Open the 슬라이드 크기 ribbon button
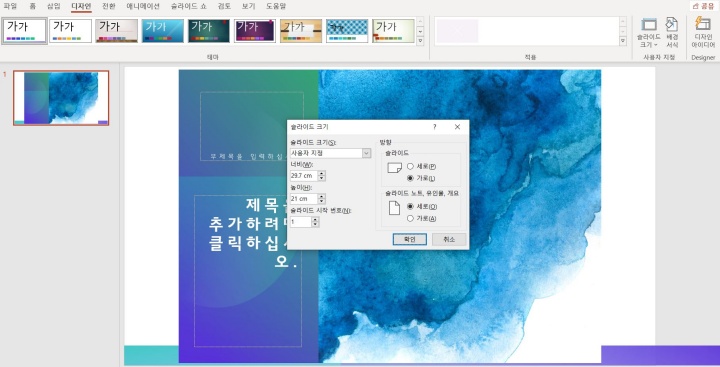This screenshot has width=720, height=367. tap(648, 33)
